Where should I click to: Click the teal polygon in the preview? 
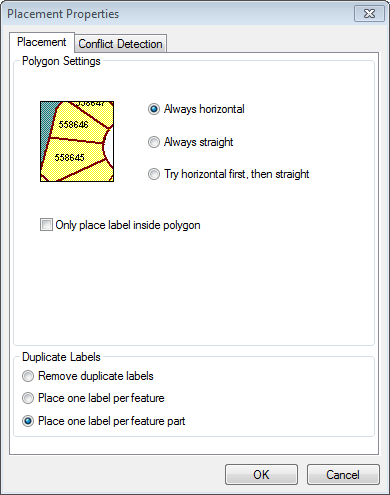coord(47,127)
